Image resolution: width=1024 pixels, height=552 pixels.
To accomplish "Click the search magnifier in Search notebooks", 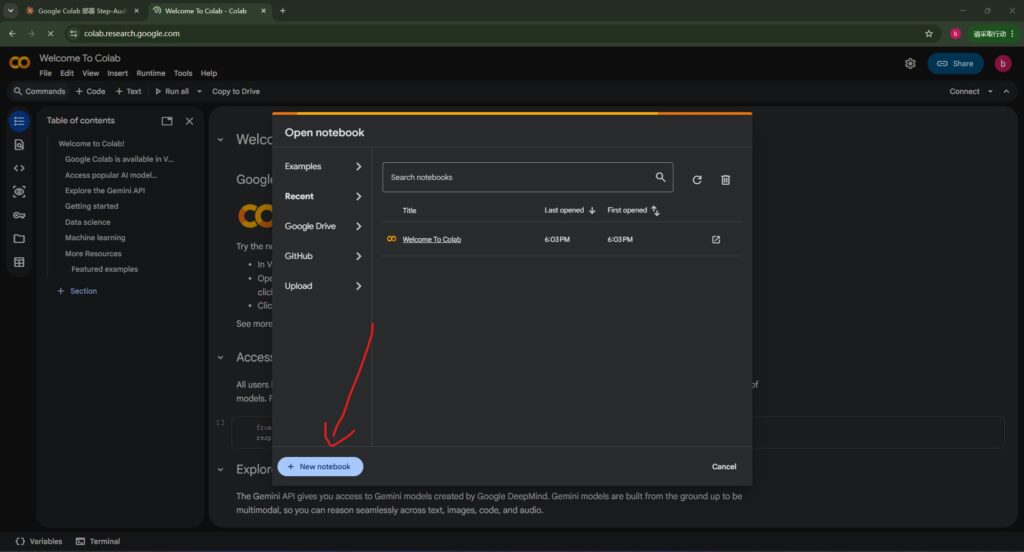I will coord(660,177).
